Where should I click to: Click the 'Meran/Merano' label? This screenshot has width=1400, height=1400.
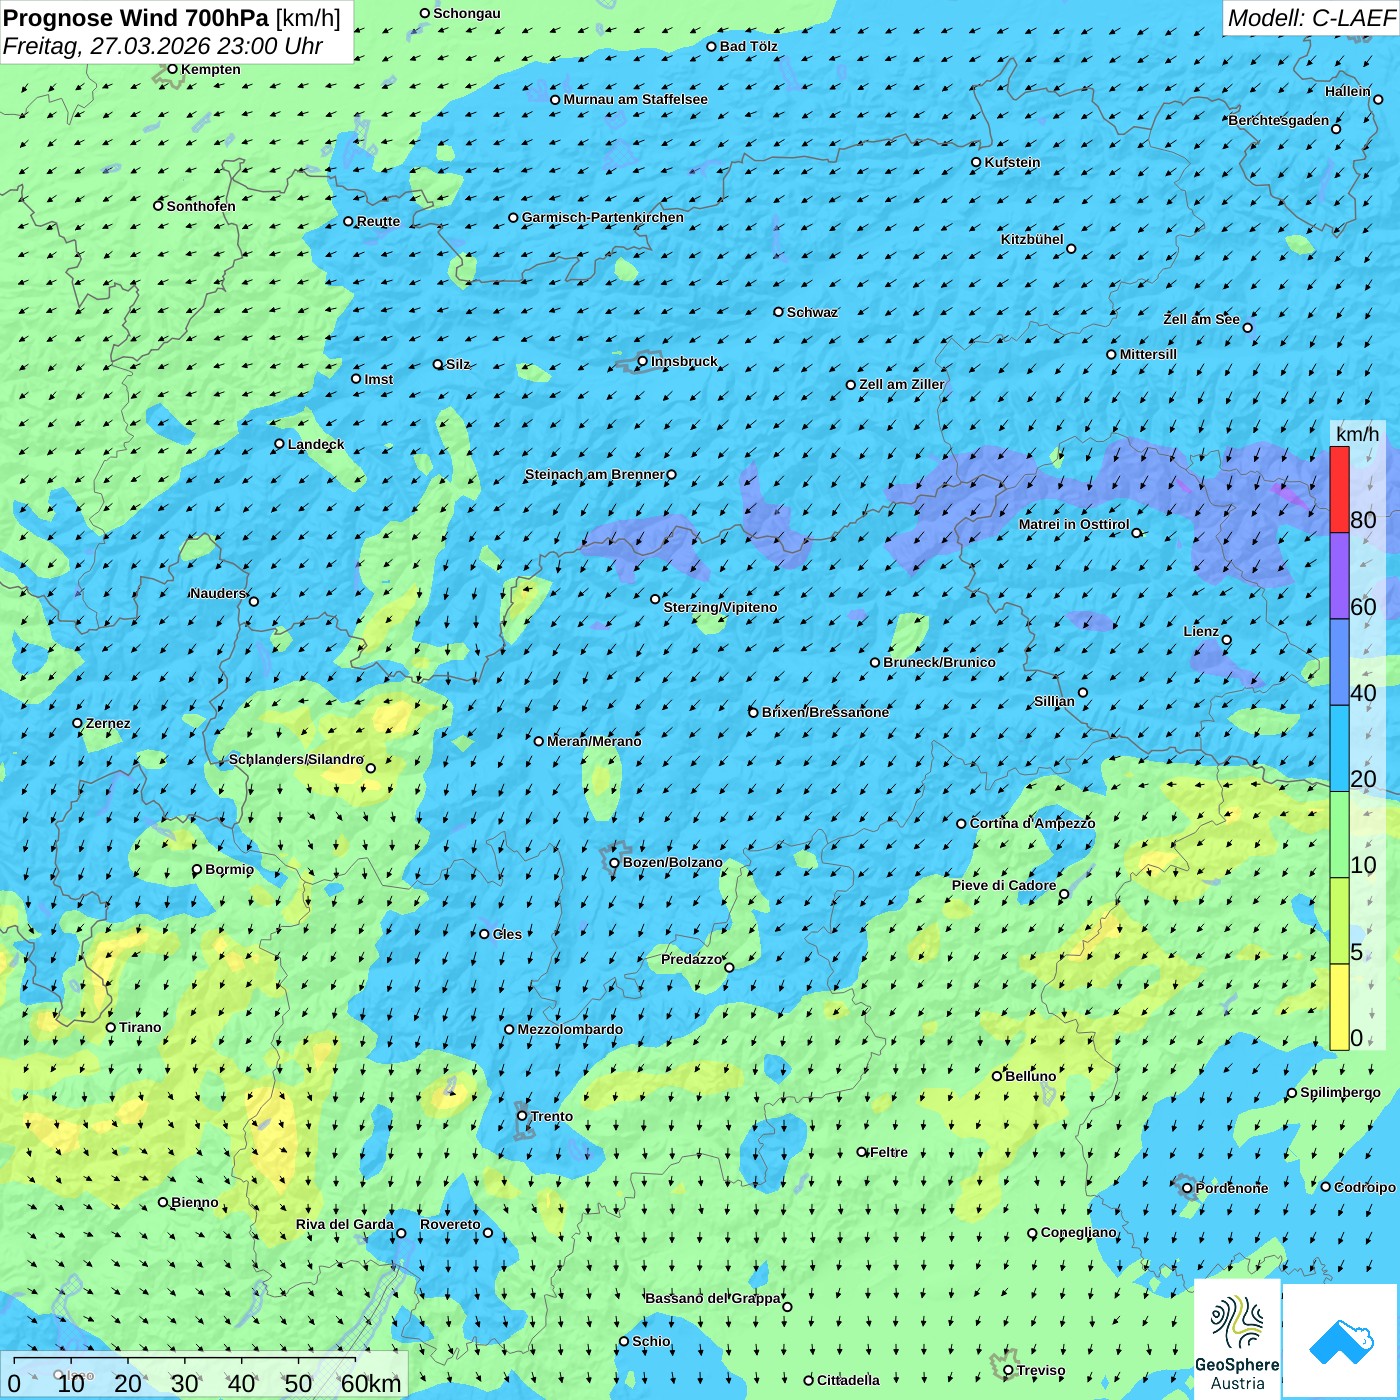[594, 741]
